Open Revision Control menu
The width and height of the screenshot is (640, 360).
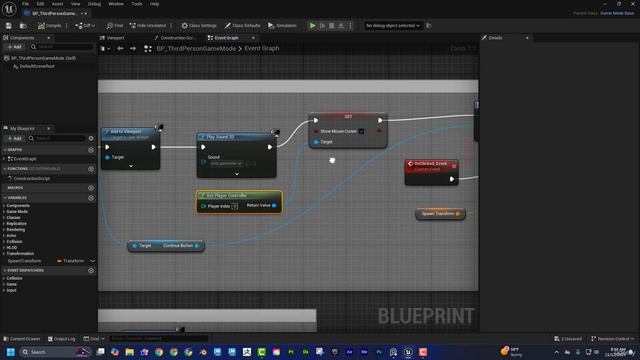(x=613, y=339)
